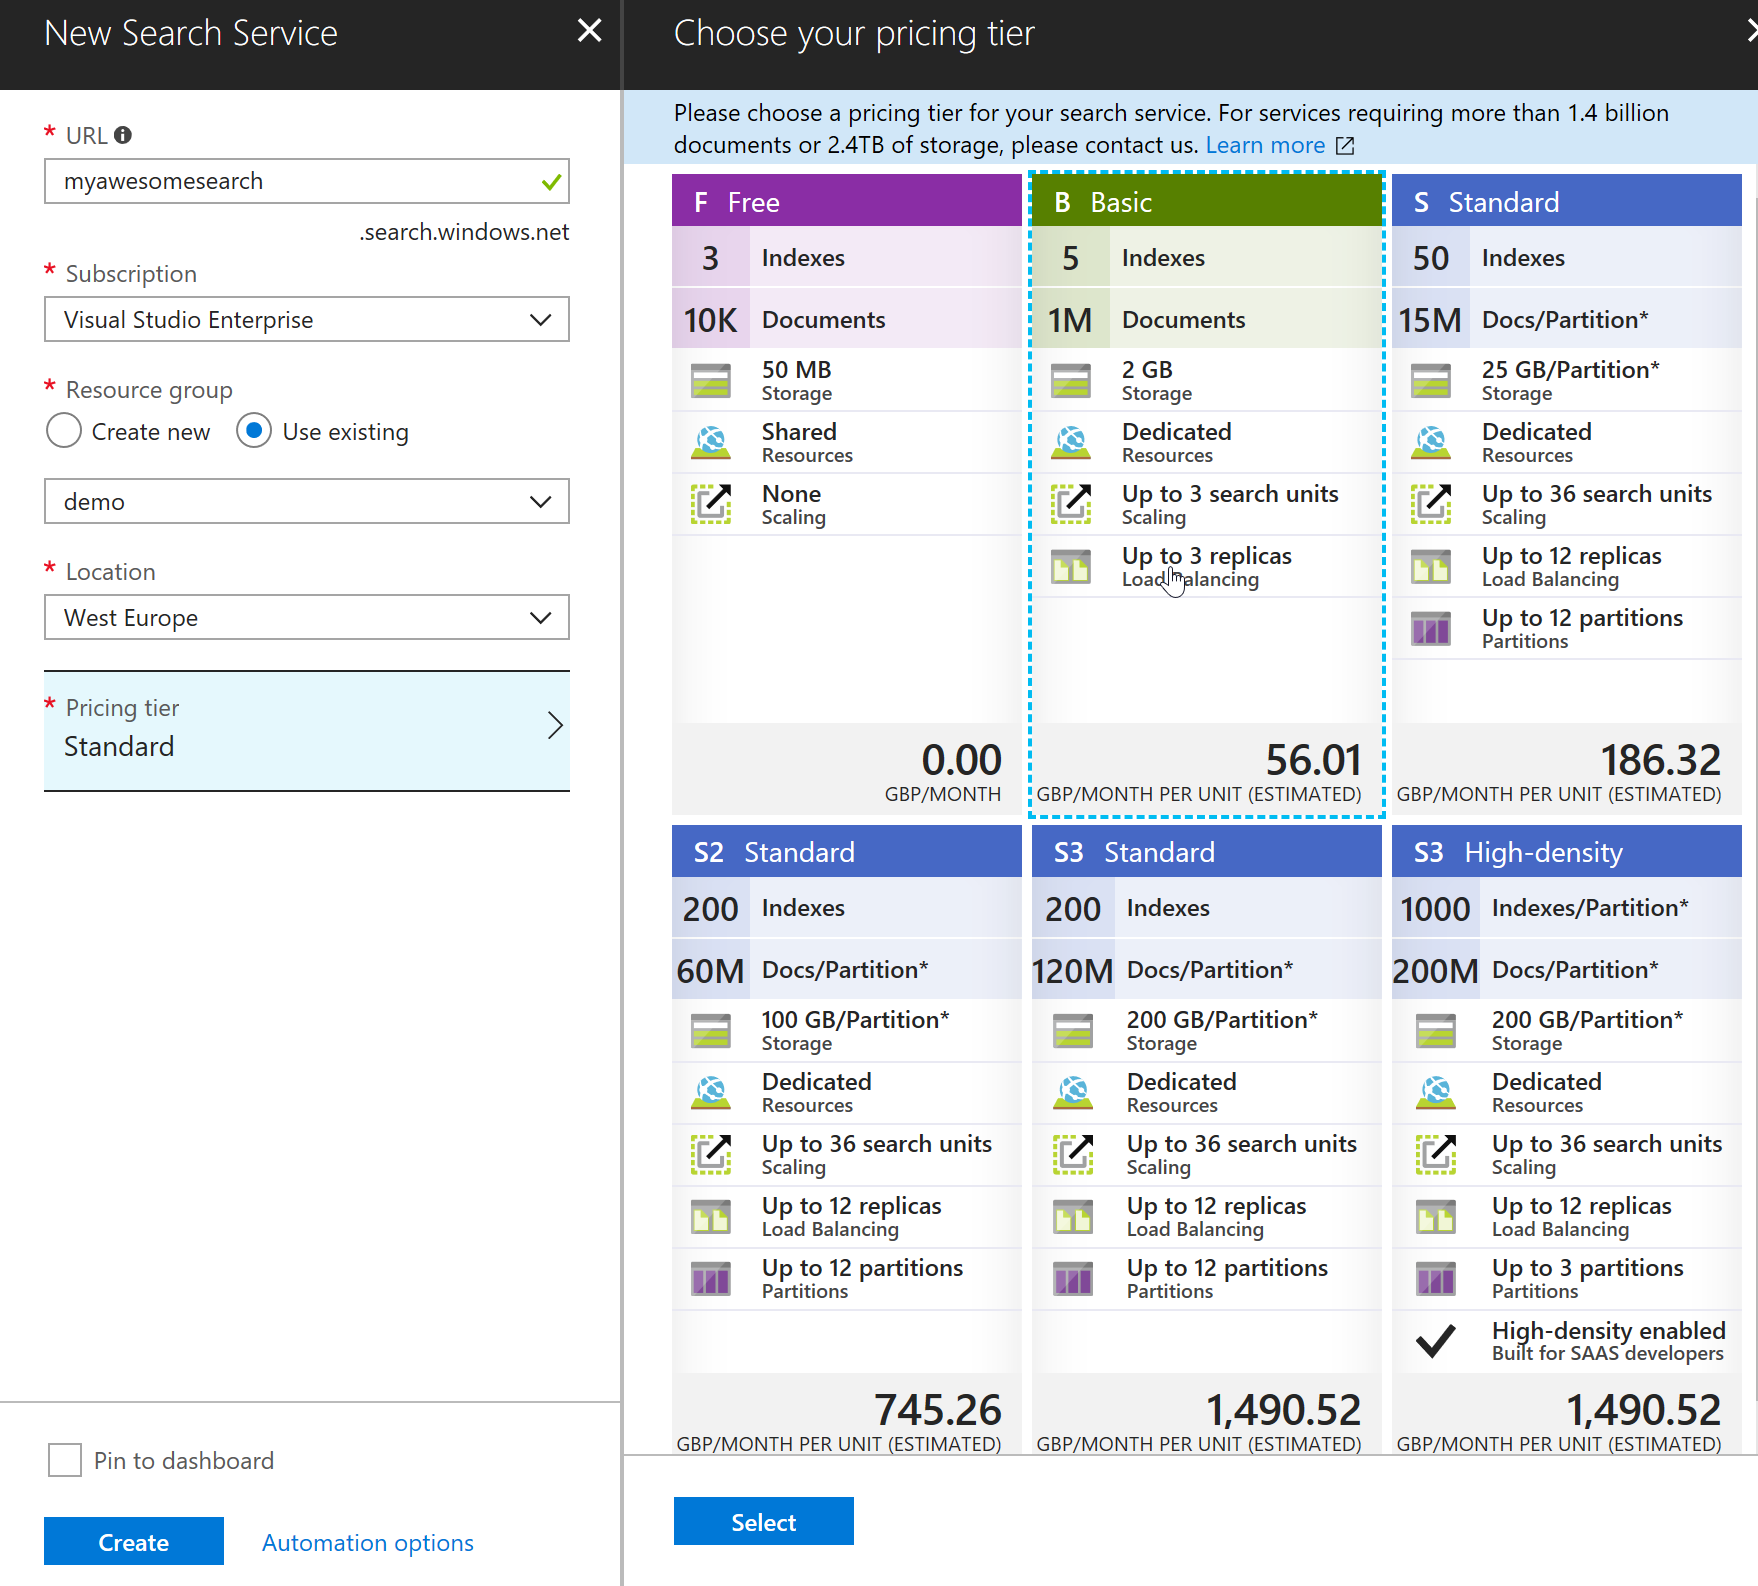Viewport: 1758px width, 1586px height.
Task: Select the Use existing radio button
Action: tap(254, 431)
